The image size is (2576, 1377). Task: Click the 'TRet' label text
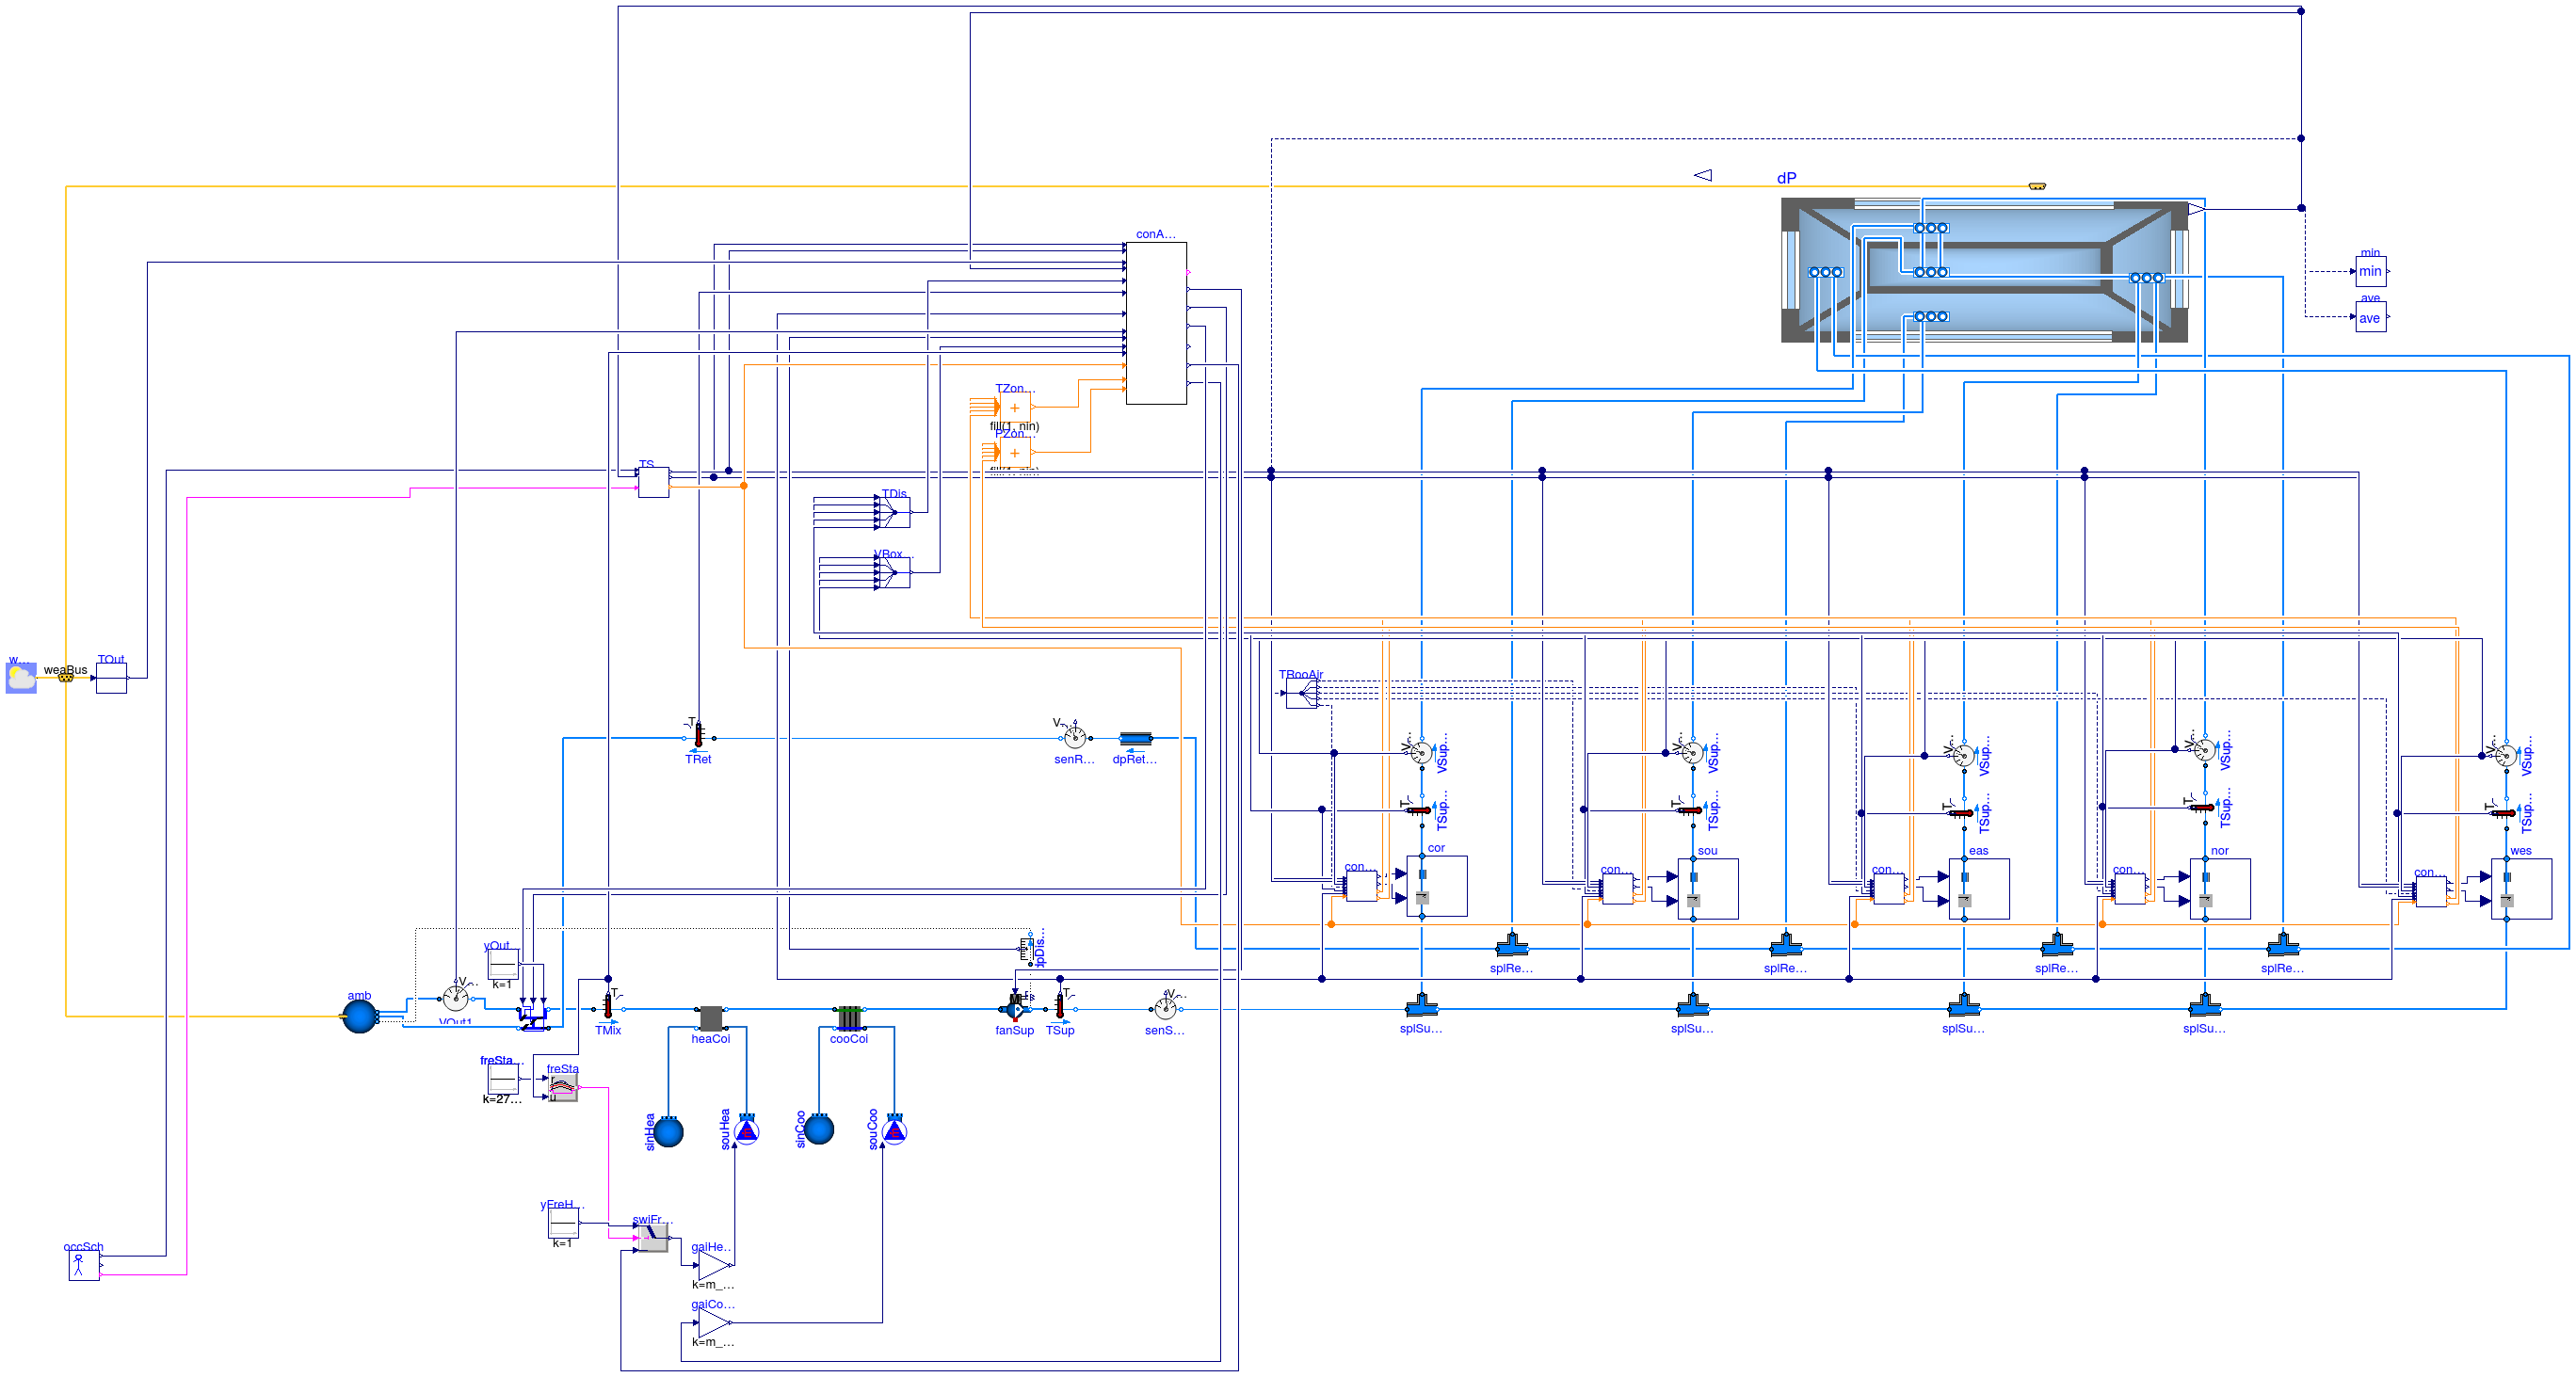[698, 760]
